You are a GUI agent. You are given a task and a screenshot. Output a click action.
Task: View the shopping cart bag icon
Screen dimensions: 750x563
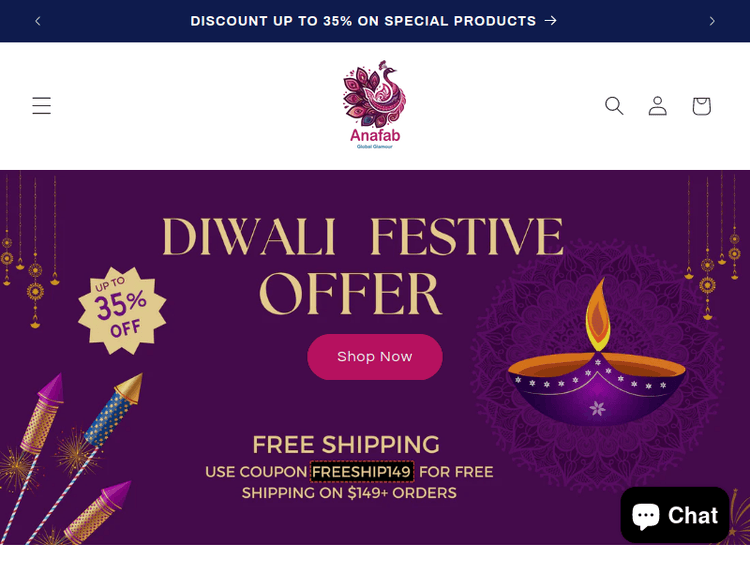pos(702,106)
